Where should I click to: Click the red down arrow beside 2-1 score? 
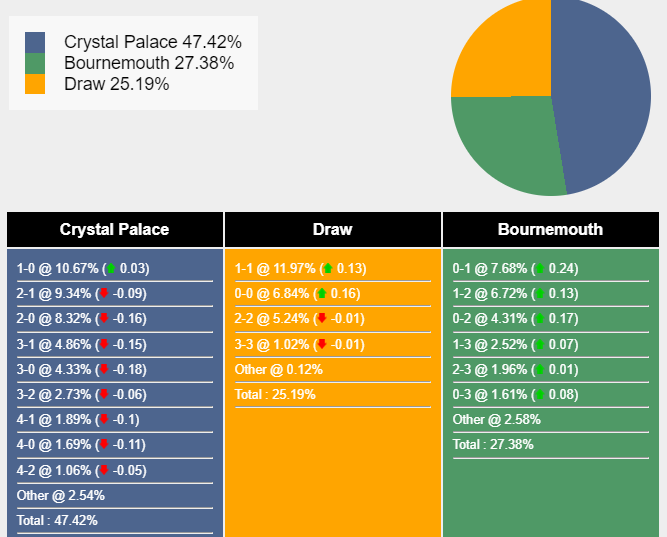pos(104,294)
